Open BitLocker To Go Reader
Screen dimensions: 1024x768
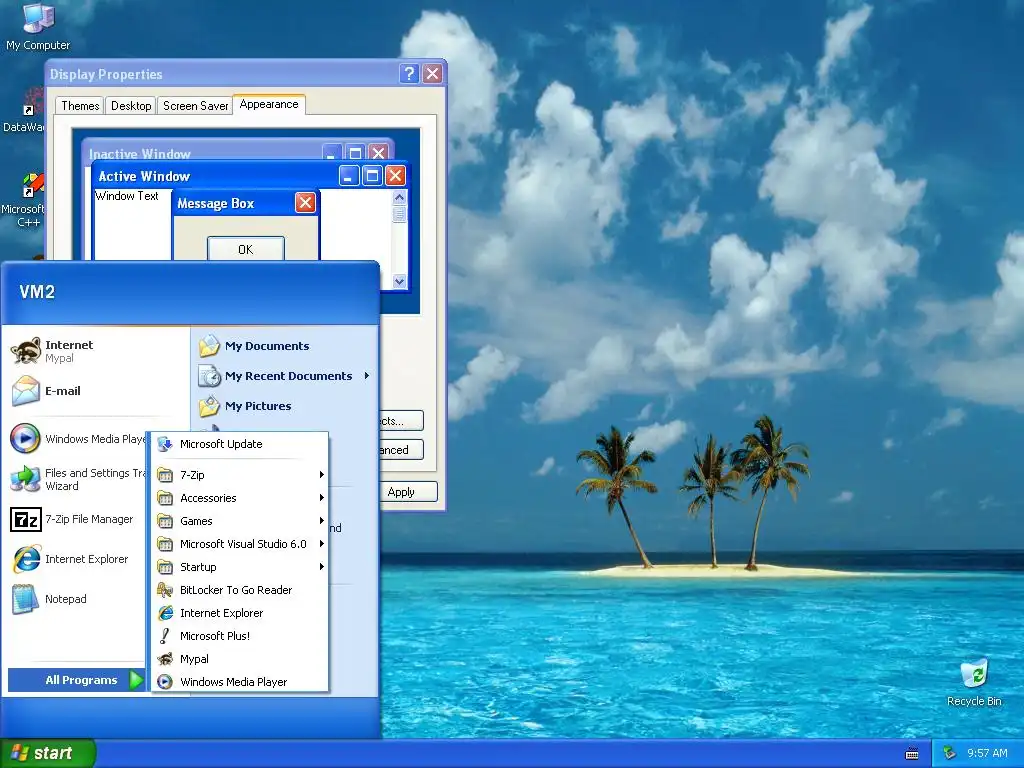point(240,590)
